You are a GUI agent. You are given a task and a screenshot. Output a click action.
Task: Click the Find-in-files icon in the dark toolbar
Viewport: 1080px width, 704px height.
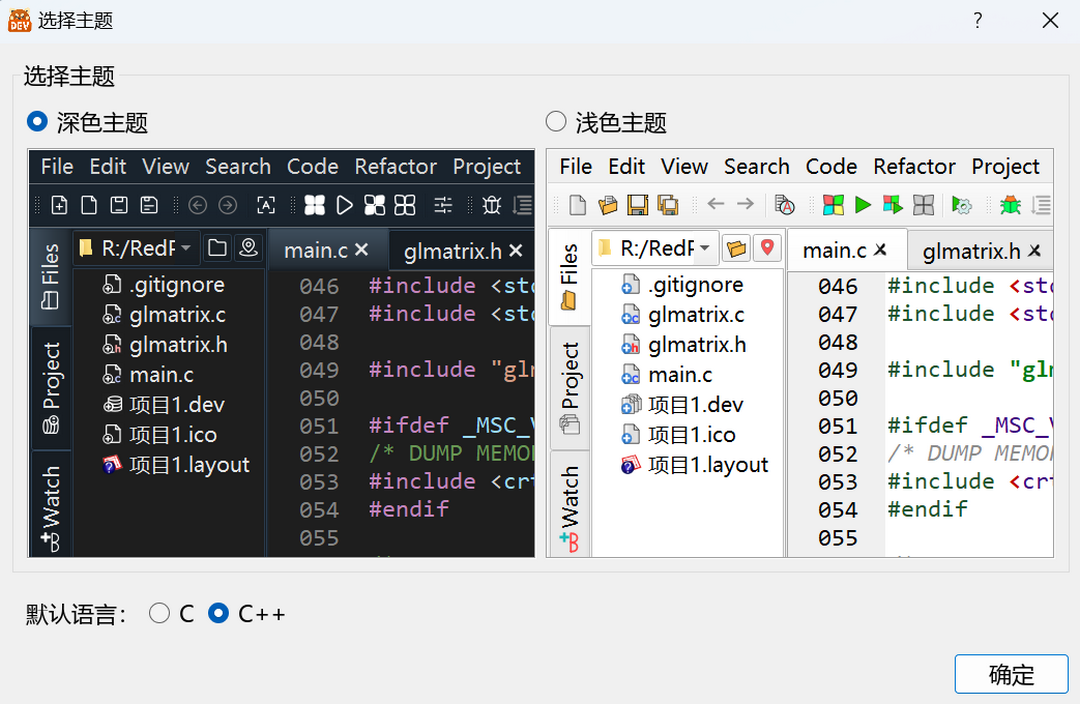click(265, 205)
